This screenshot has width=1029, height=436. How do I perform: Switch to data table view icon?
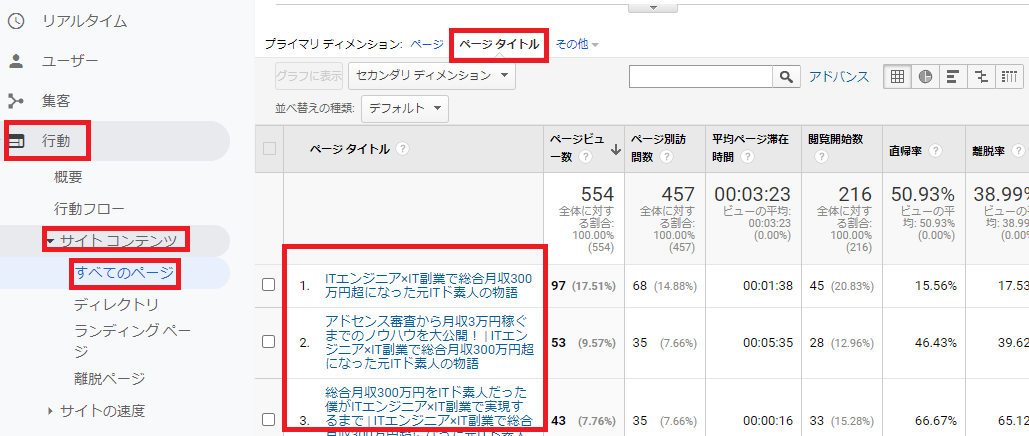(897, 76)
